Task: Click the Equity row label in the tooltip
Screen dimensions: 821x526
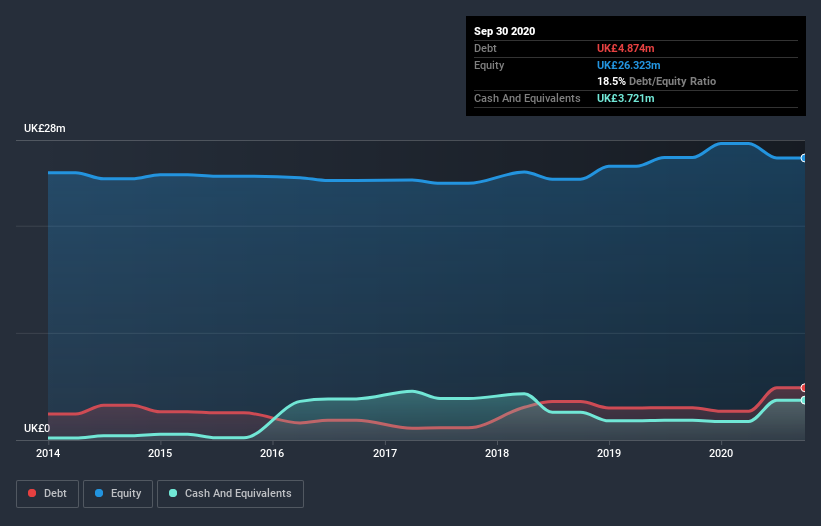Action: pos(489,65)
